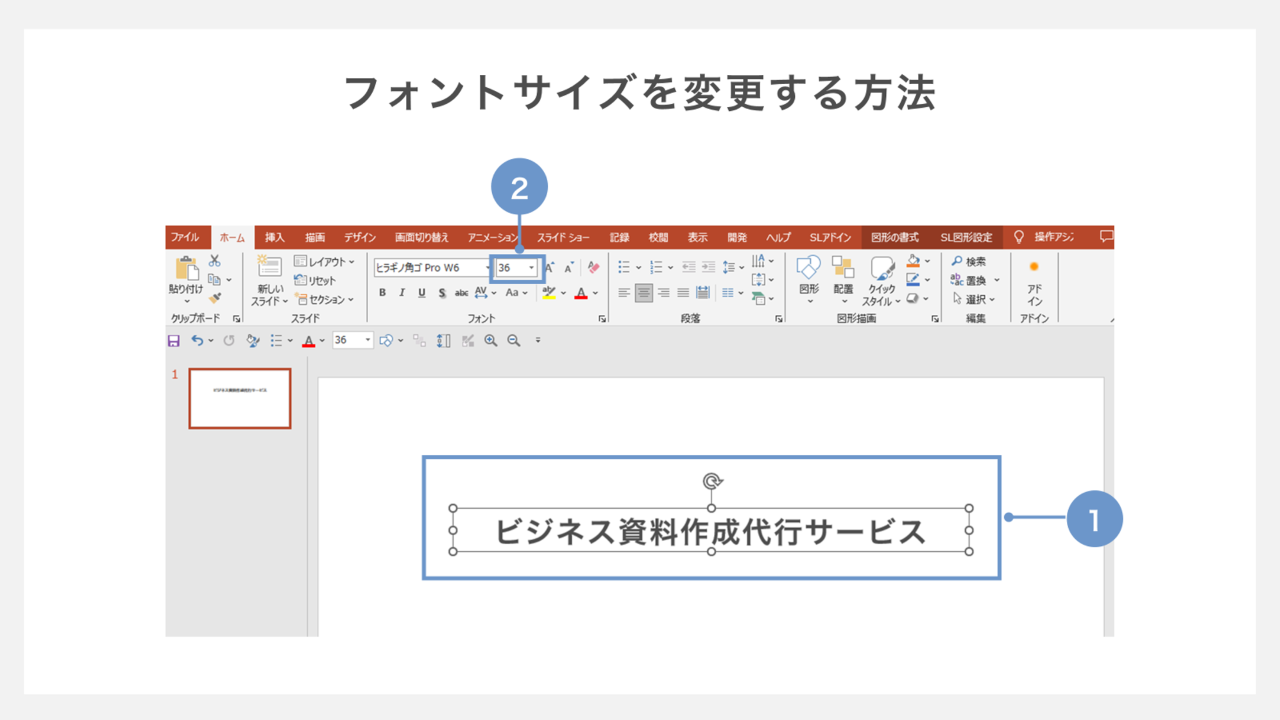
Task: Click Zoom in magnifier in quick access toolbar
Action: point(491,341)
